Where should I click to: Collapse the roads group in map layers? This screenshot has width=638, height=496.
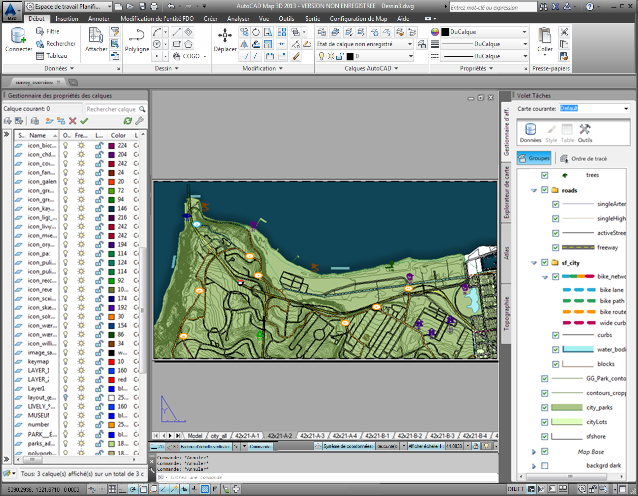[x=536, y=189]
